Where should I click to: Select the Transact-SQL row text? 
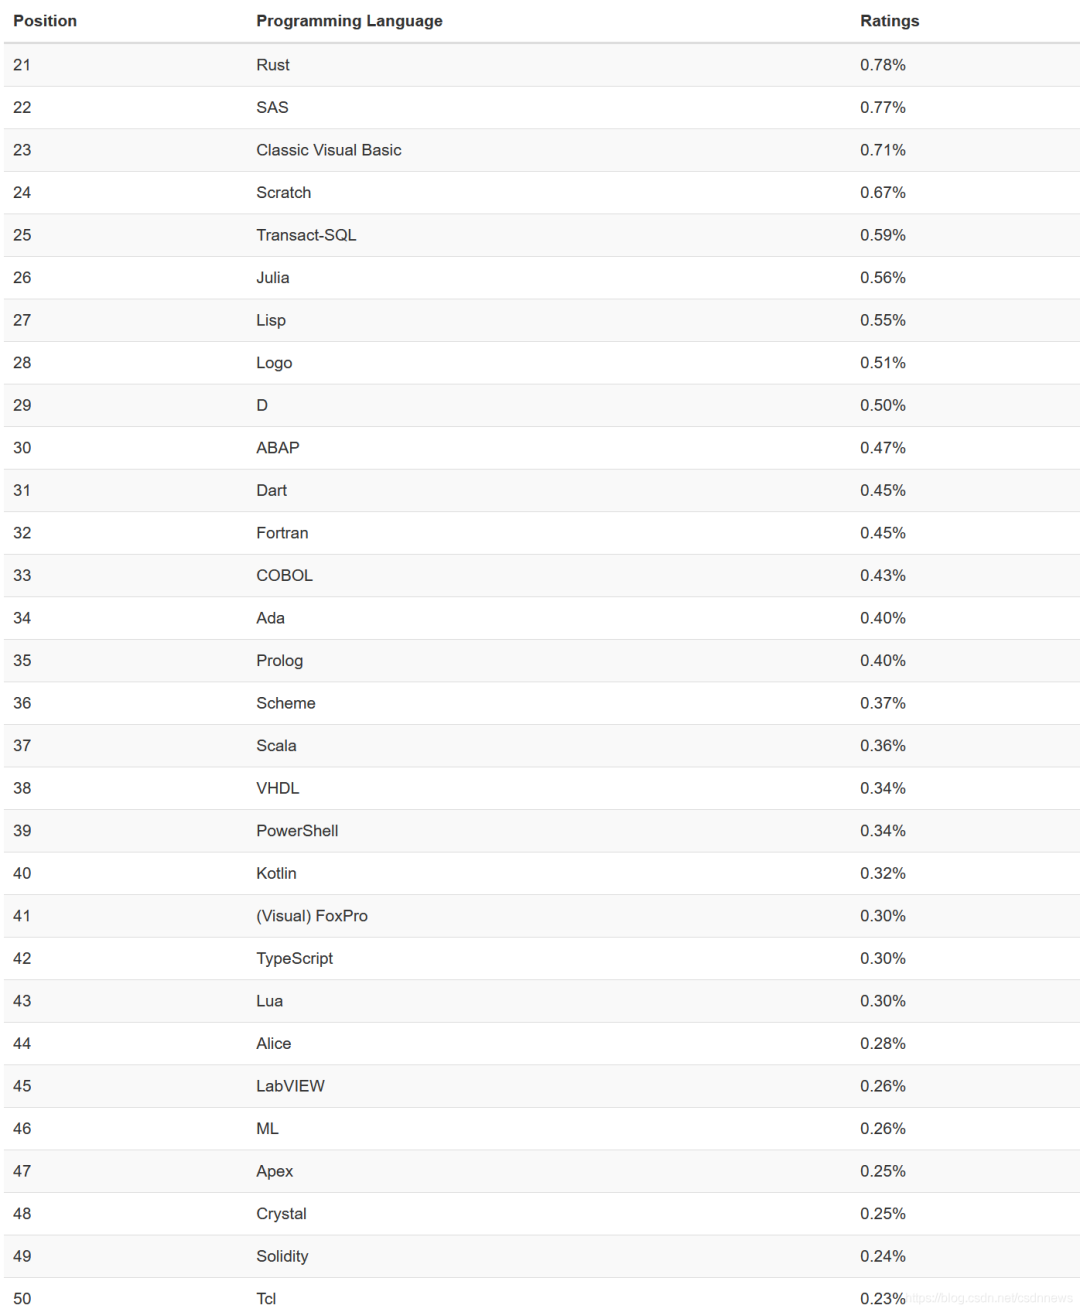click(306, 235)
